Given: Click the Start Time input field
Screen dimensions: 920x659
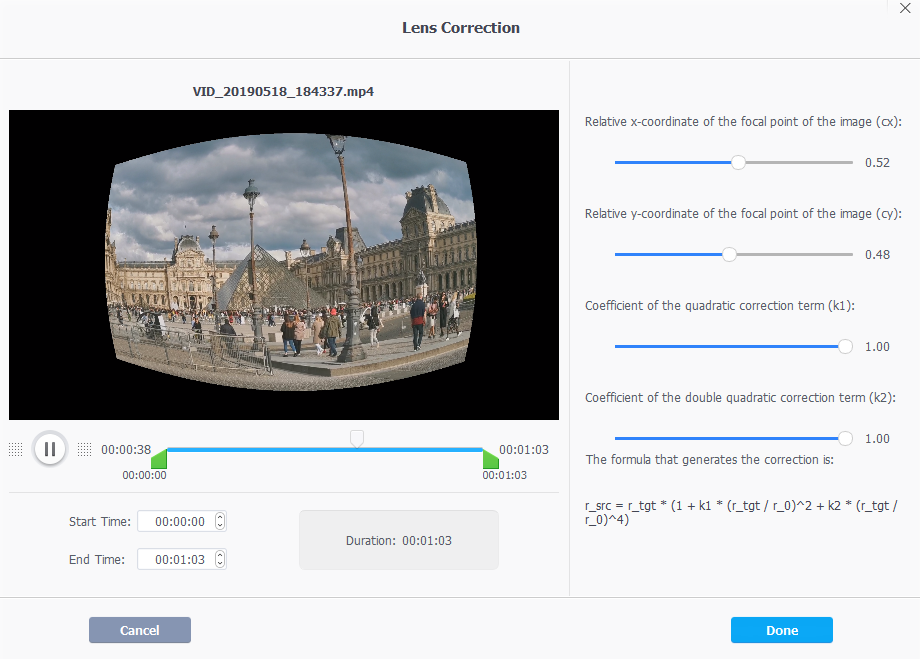Looking at the screenshot, I should (175, 521).
